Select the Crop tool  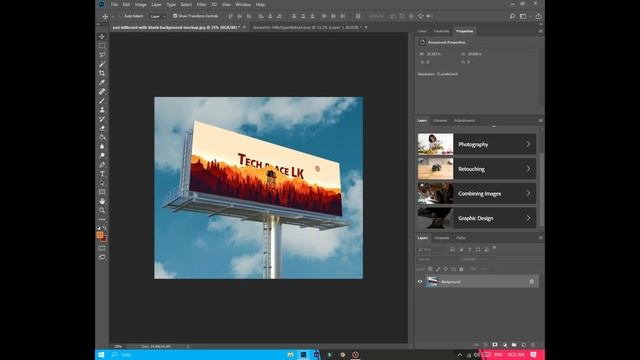tap(102, 73)
